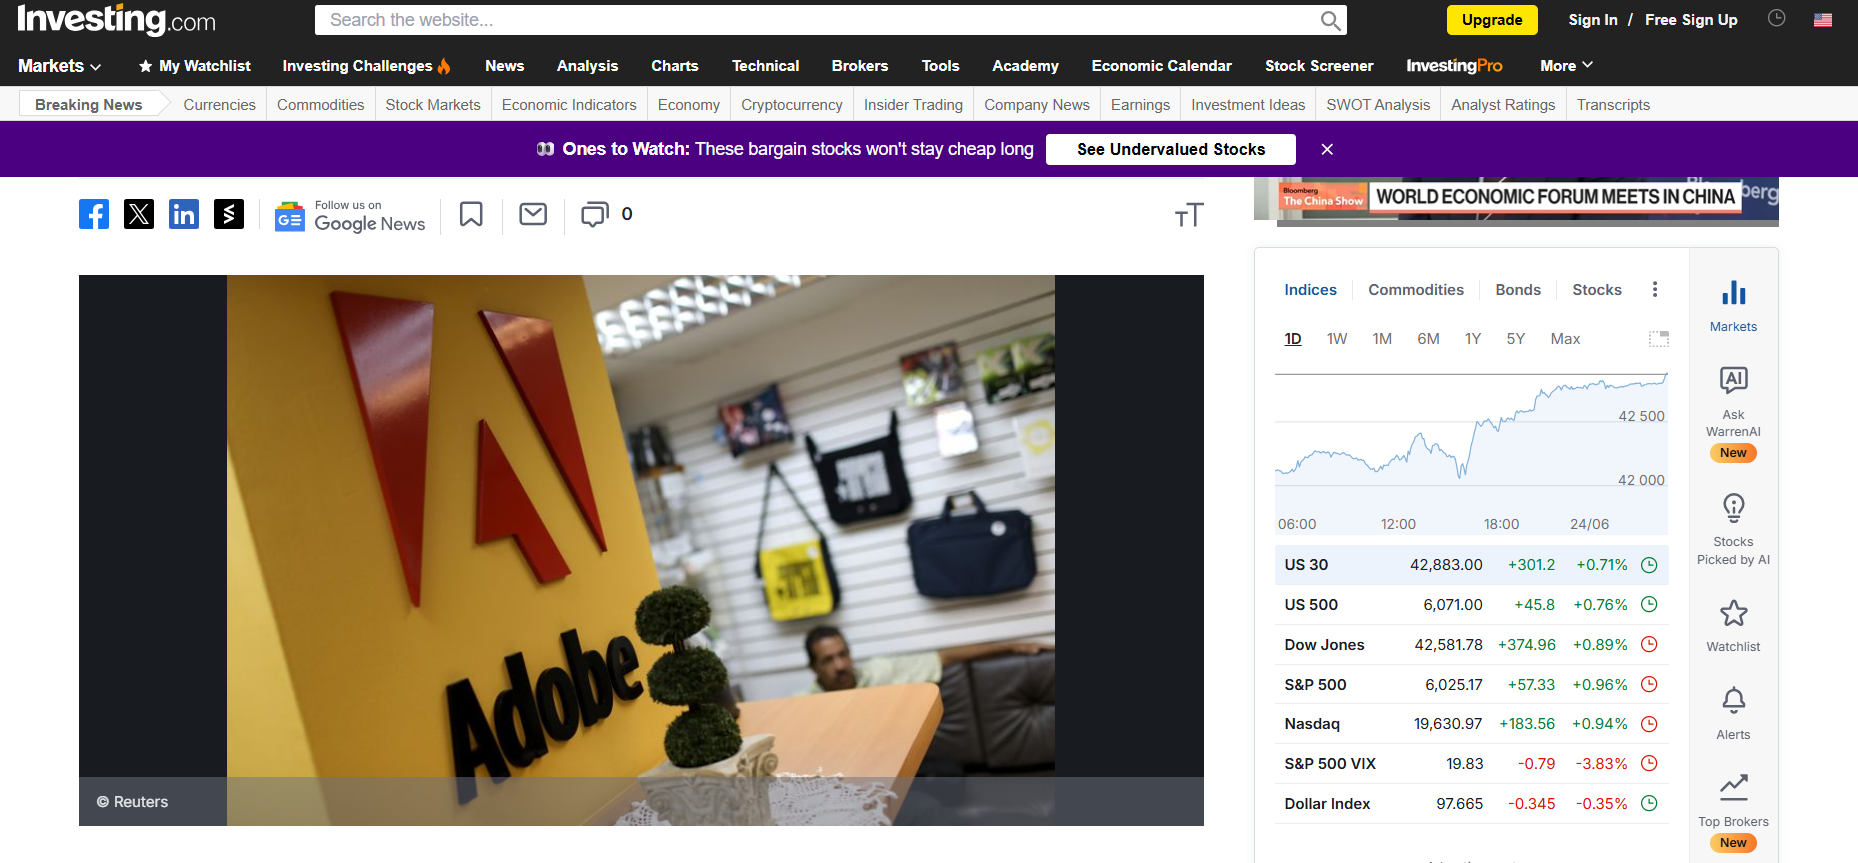Close the purple promo banner
Viewport: 1858px width, 863px height.
(1327, 149)
